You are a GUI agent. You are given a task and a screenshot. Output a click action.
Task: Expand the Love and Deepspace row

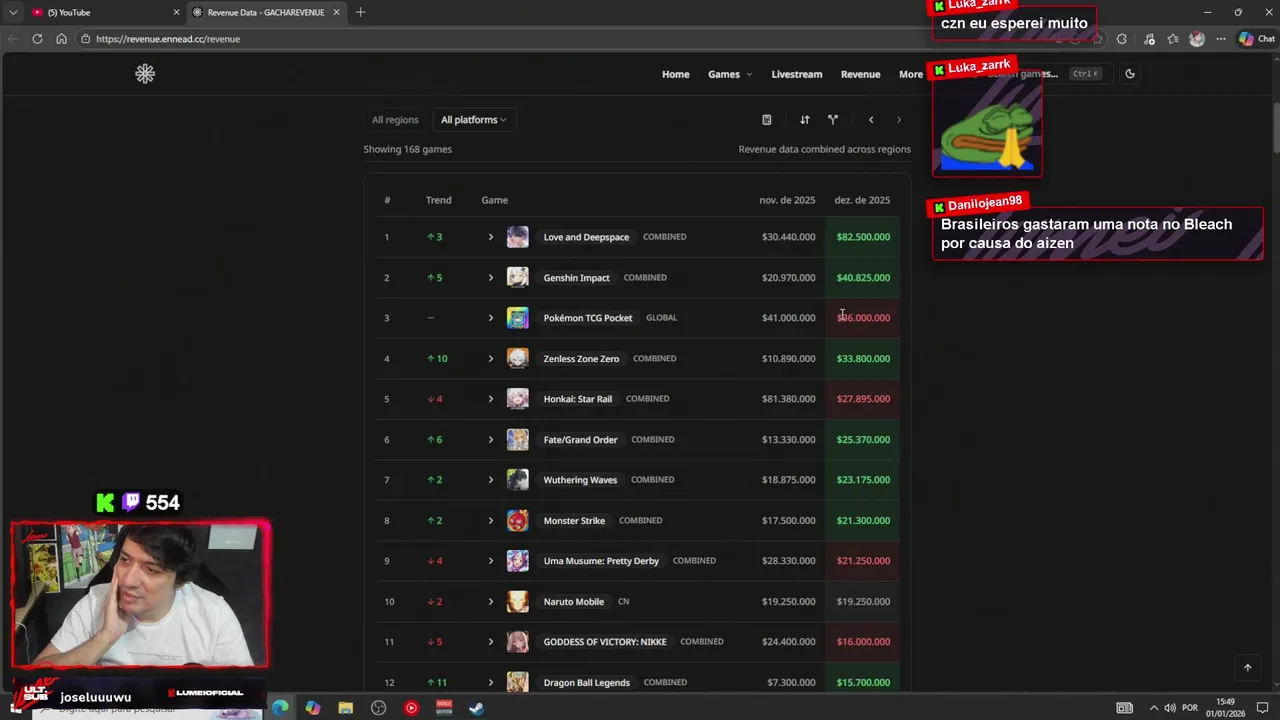pos(491,237)
